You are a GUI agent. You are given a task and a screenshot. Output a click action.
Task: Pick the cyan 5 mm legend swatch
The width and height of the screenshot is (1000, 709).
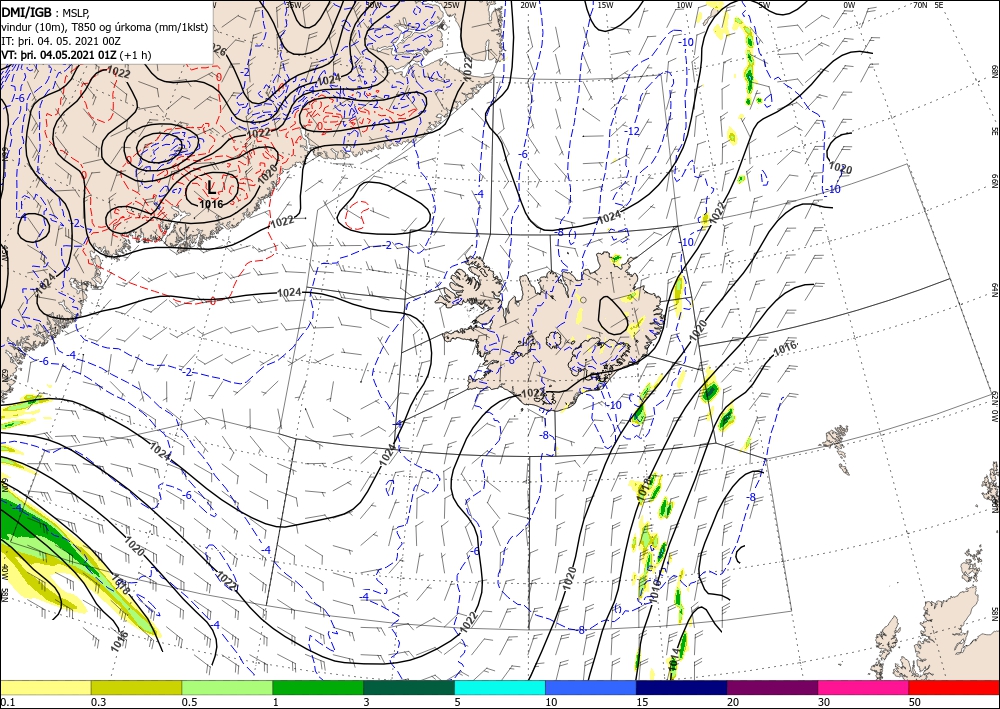tap(500, 687)
